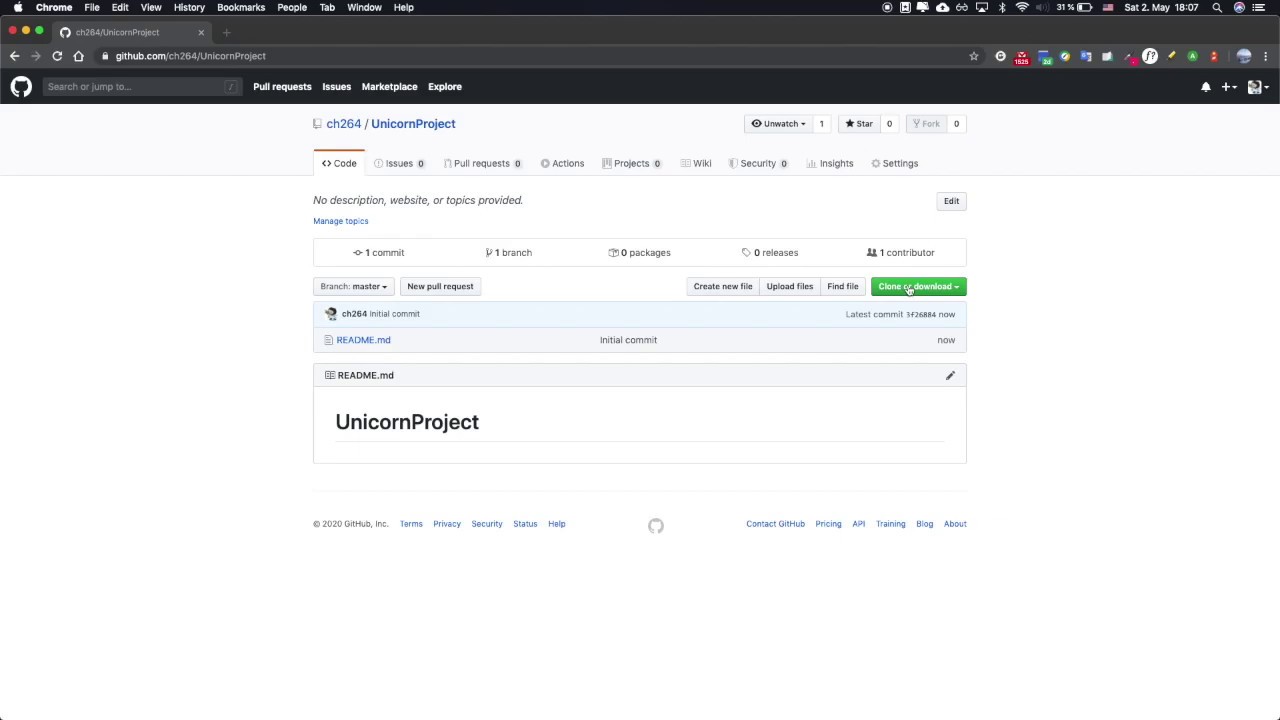This screenshot has height=720, width=1280.
Task: Open the Chrome History menu
Action: click(189, 7)
